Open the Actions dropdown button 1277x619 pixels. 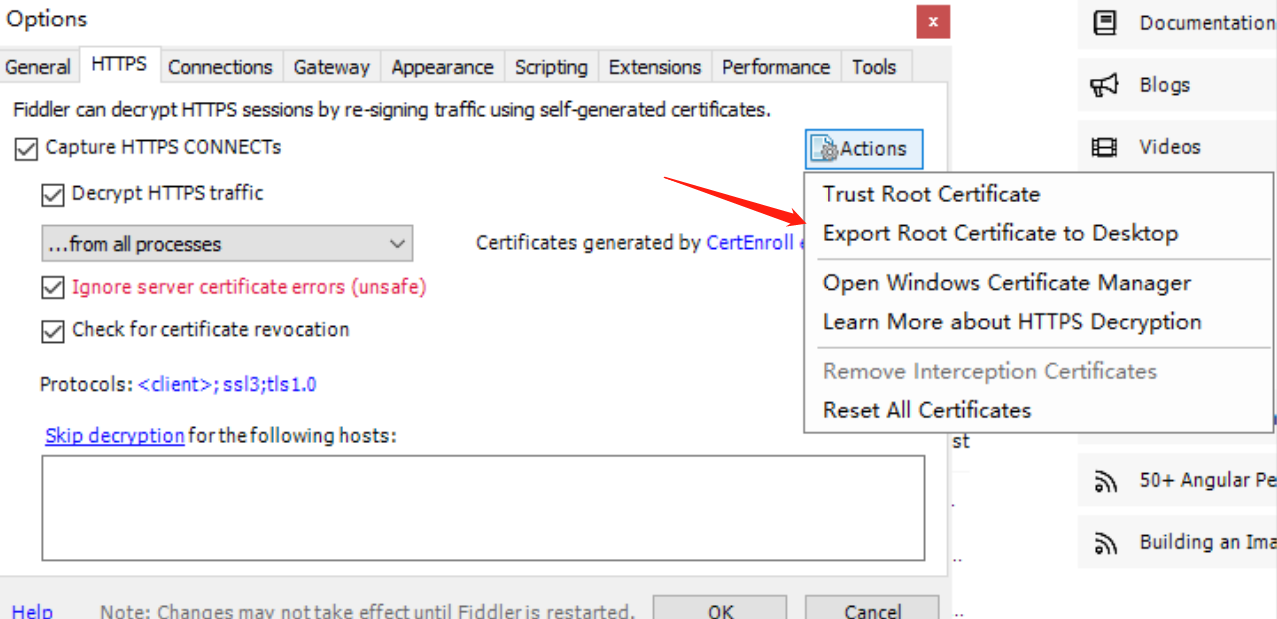click(x=864, y=149)
